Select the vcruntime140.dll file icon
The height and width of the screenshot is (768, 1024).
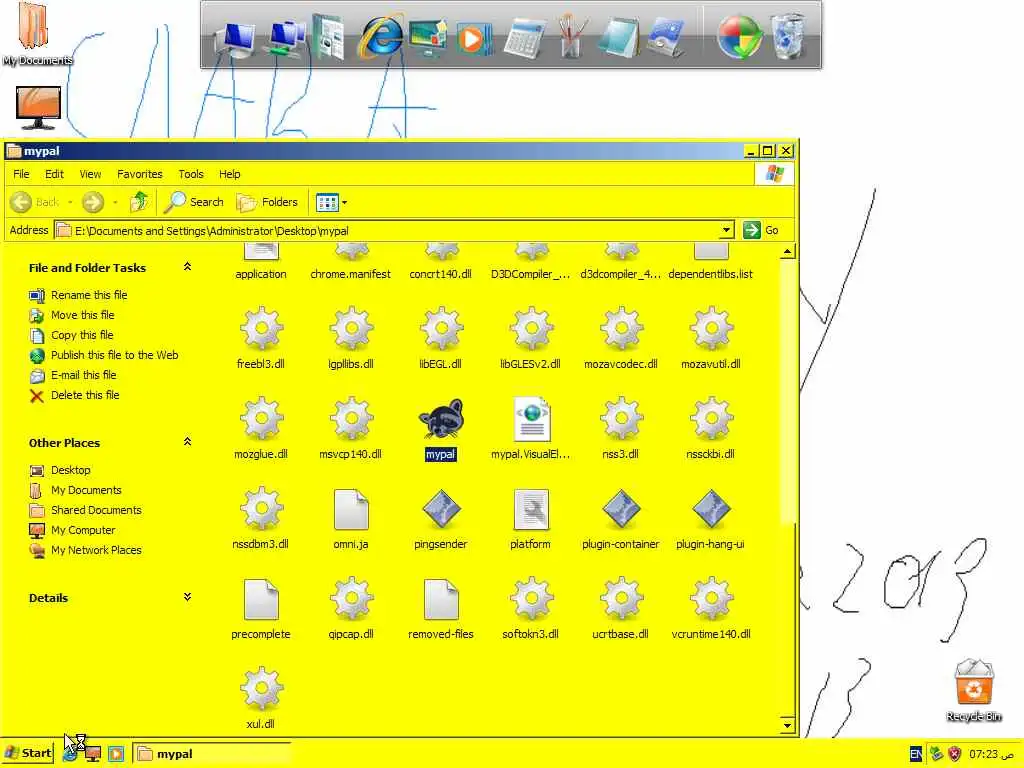[711, 599]
